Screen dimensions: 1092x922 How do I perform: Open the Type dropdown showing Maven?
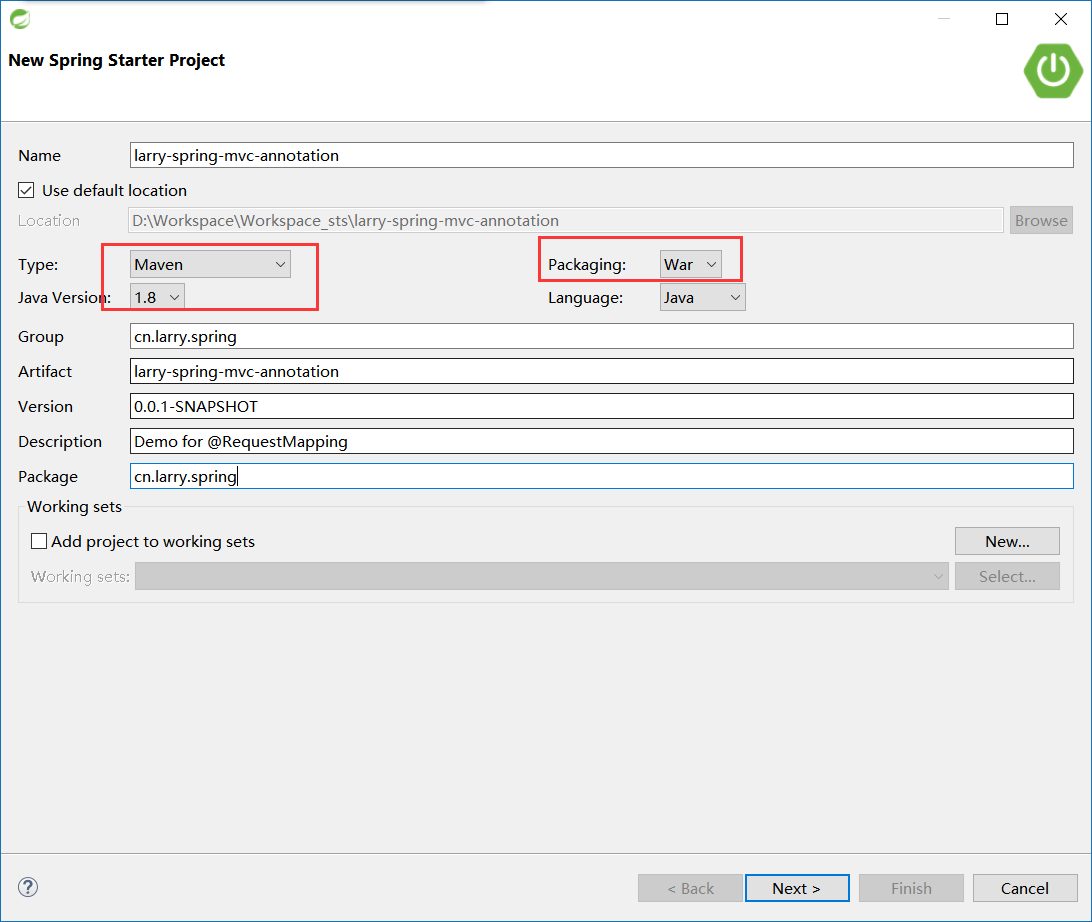210,265
